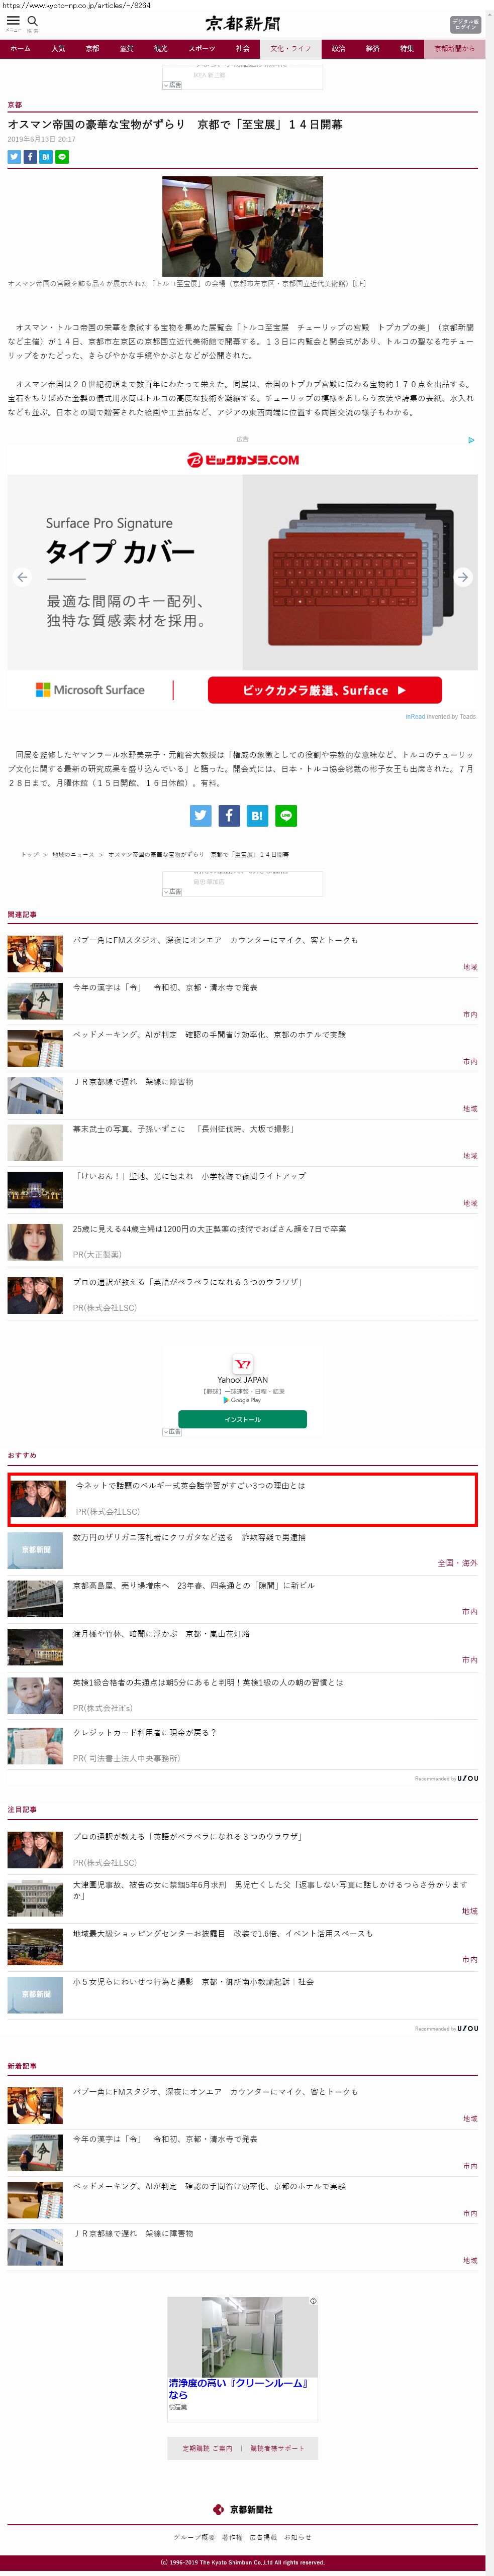This screenshot has width=494, height=2576.
Task: Expand 広告 chevron label beneath navigation bar
Action: tap(172, 85)
